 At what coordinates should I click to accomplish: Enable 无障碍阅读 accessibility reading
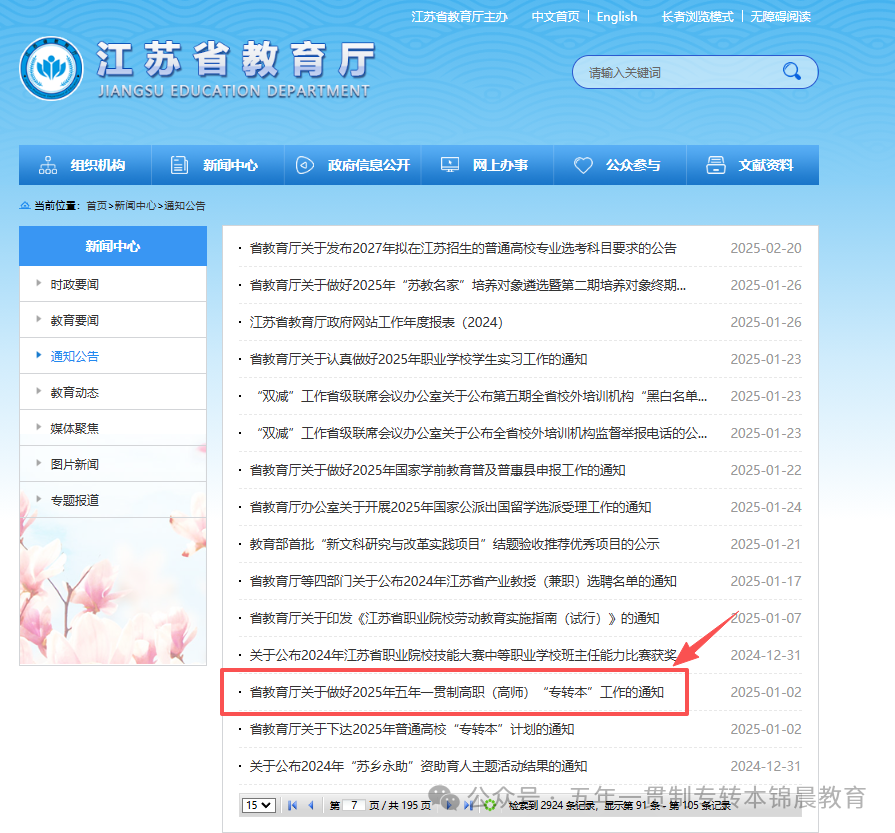[780, 17]
